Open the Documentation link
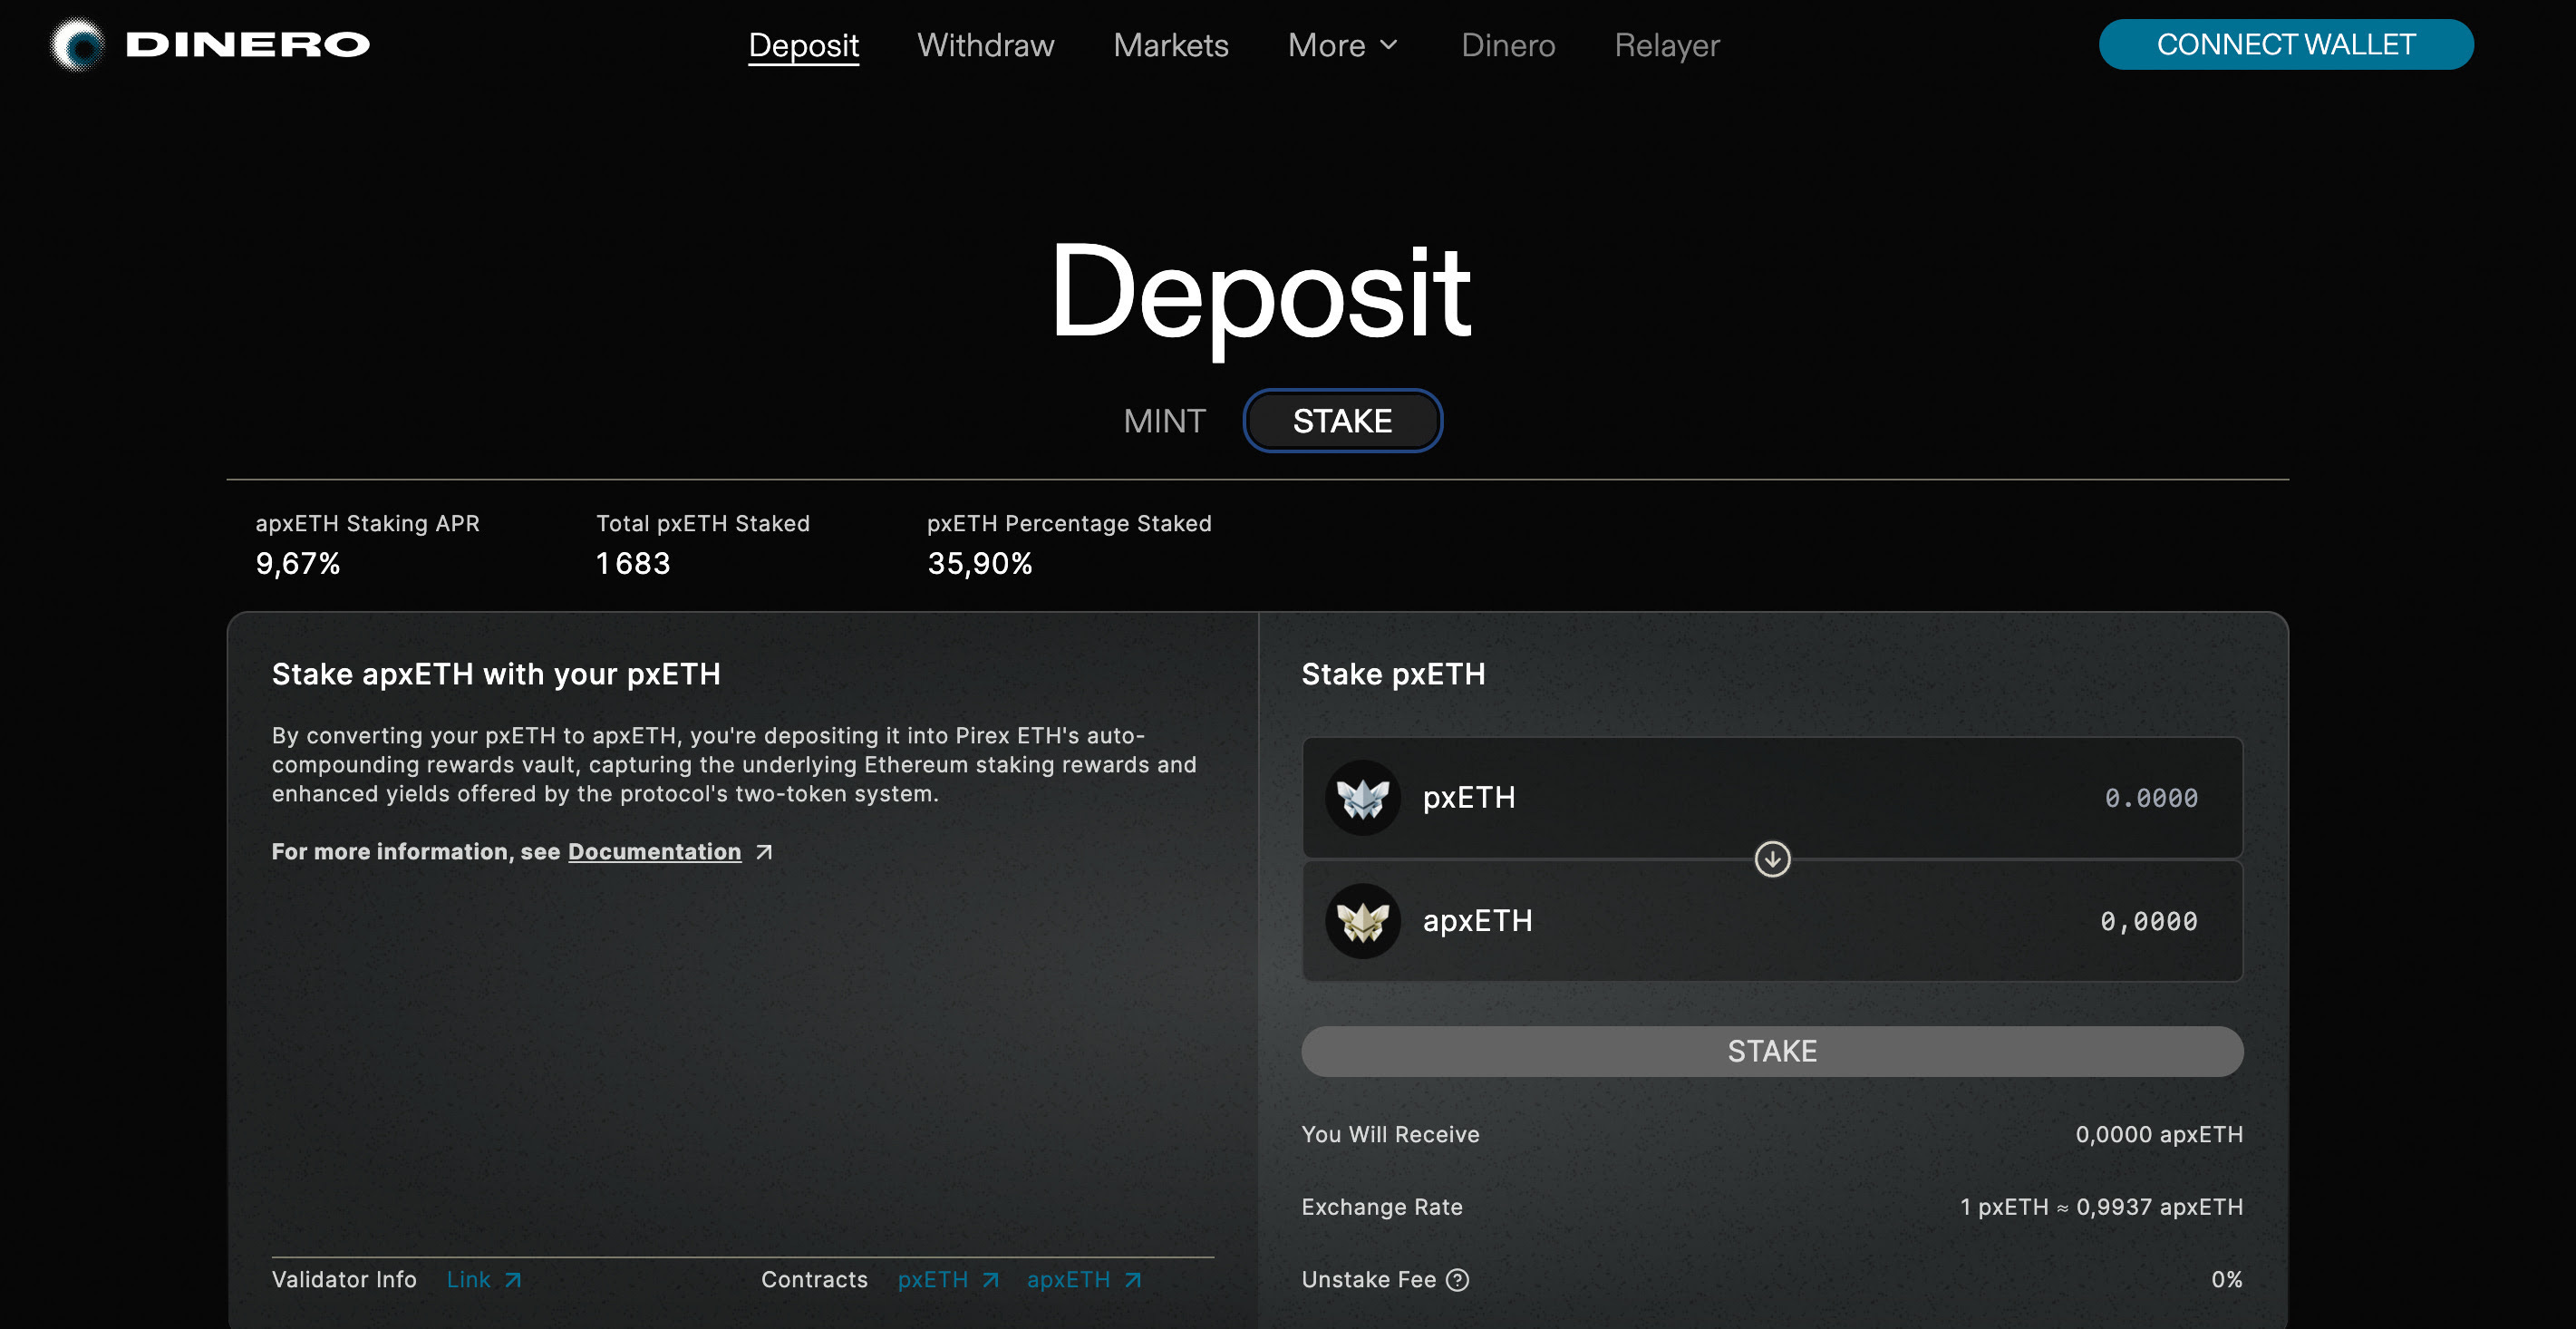The width and height of the screenshot is (2576, 1329). tap(654, 852)
